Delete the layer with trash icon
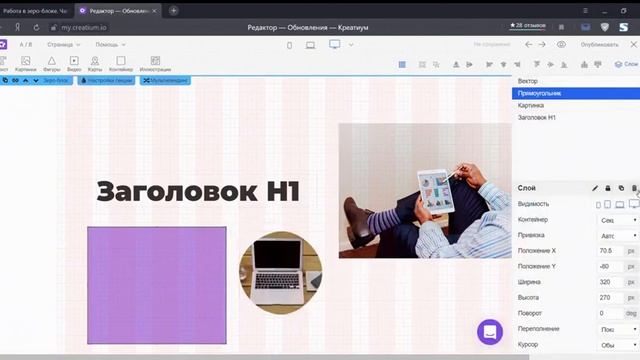Image resolution: width=640 pixels, height=360 pixels. pos(634,188)
